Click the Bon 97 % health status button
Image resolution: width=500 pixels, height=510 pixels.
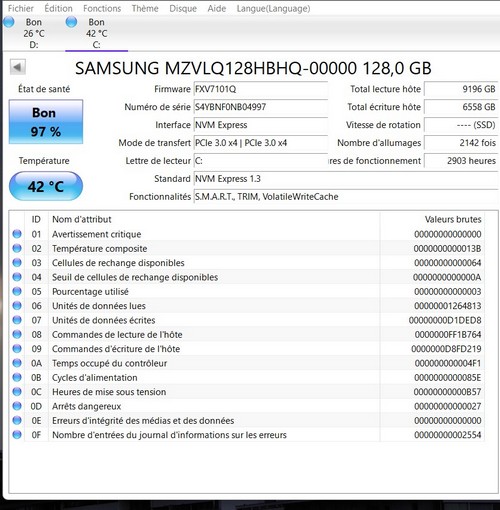[x=46, y=122]
